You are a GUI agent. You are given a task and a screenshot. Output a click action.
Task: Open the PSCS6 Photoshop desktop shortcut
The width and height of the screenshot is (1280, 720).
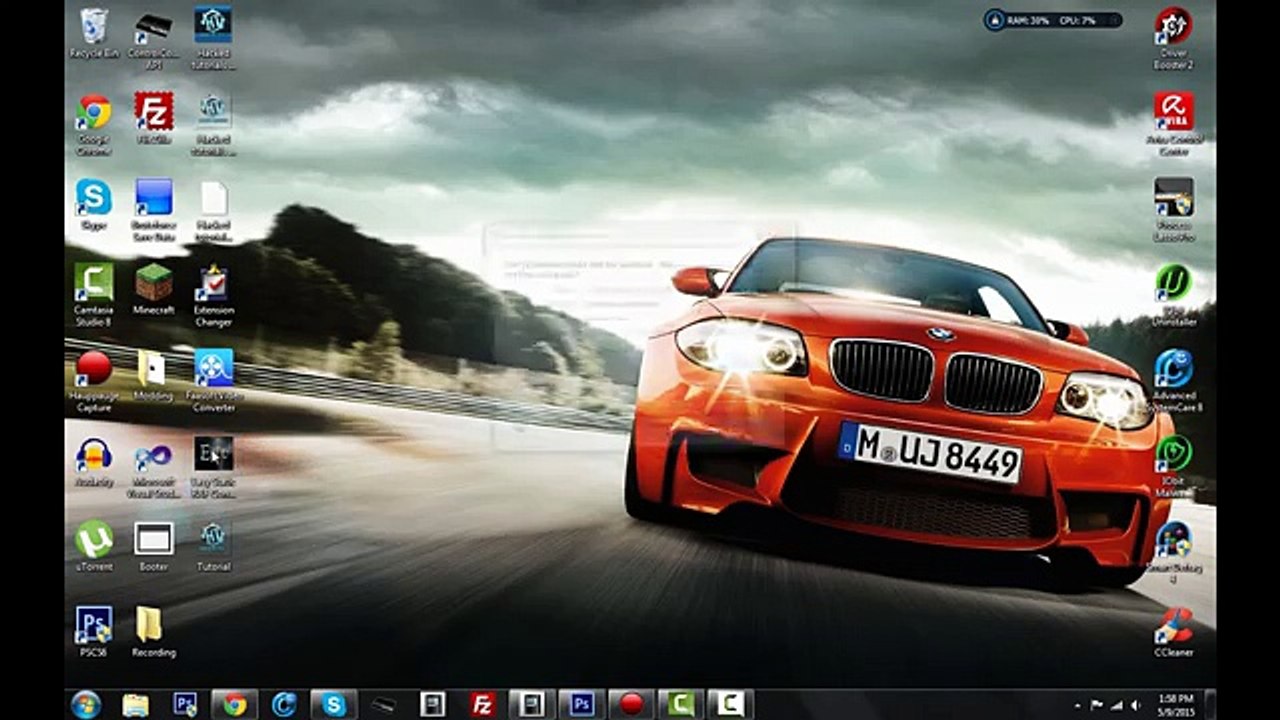94,626
